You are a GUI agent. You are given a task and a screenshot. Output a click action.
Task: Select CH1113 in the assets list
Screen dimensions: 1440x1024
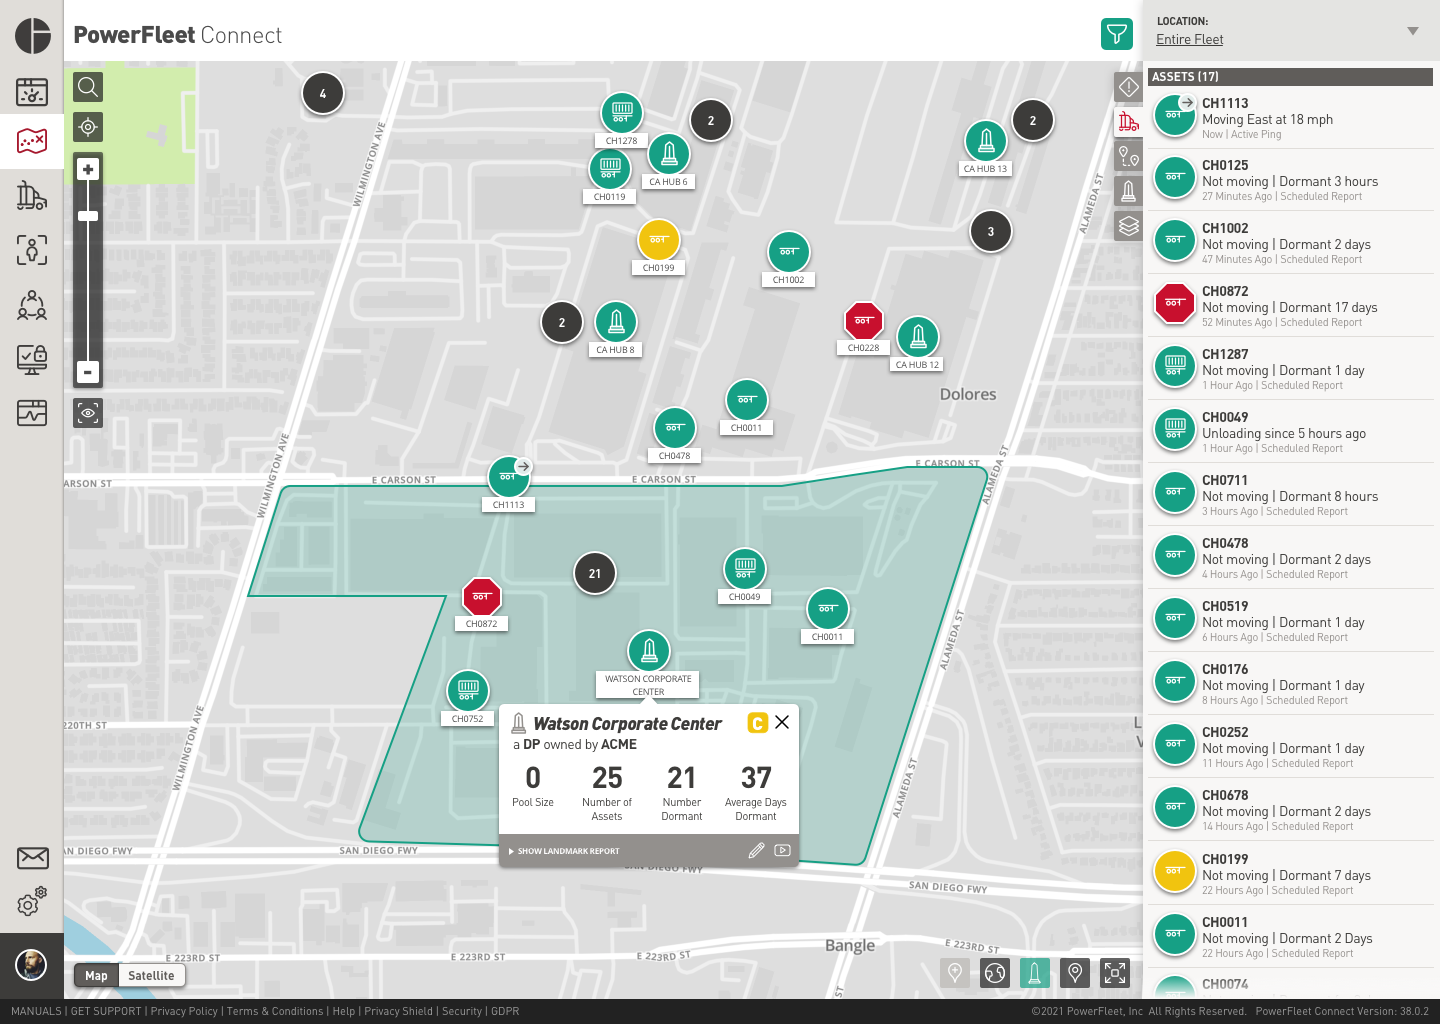[x=1291, y=118]
